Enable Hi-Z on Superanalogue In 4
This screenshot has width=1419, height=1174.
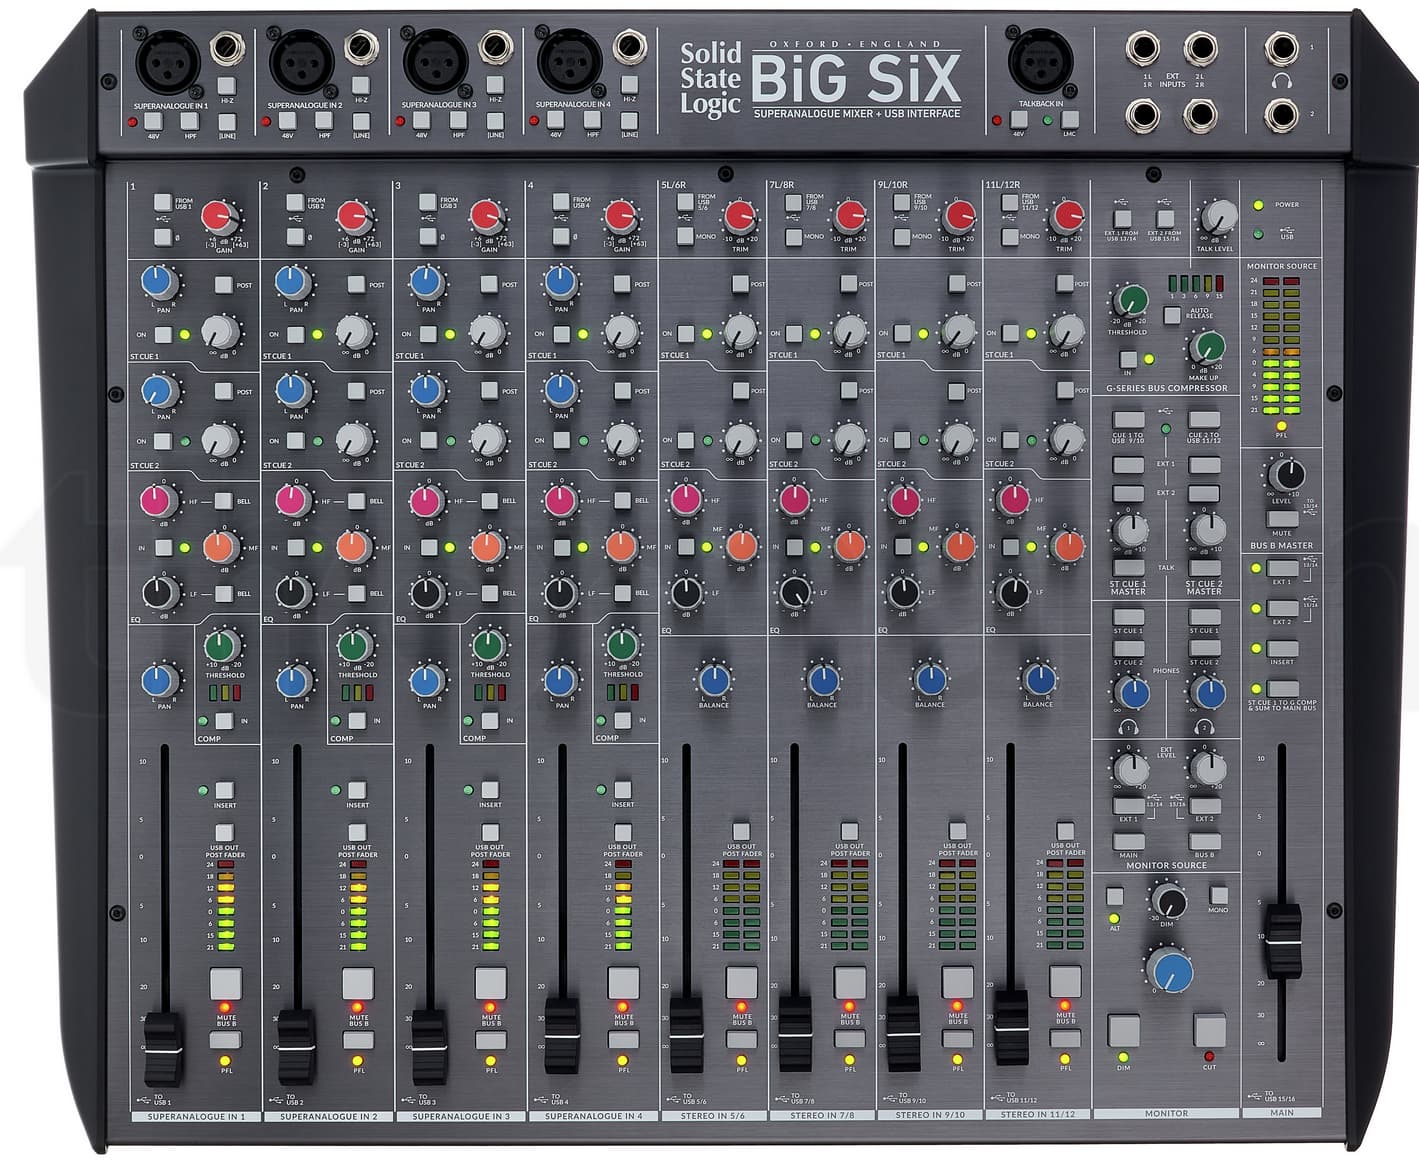coord(628,85)
